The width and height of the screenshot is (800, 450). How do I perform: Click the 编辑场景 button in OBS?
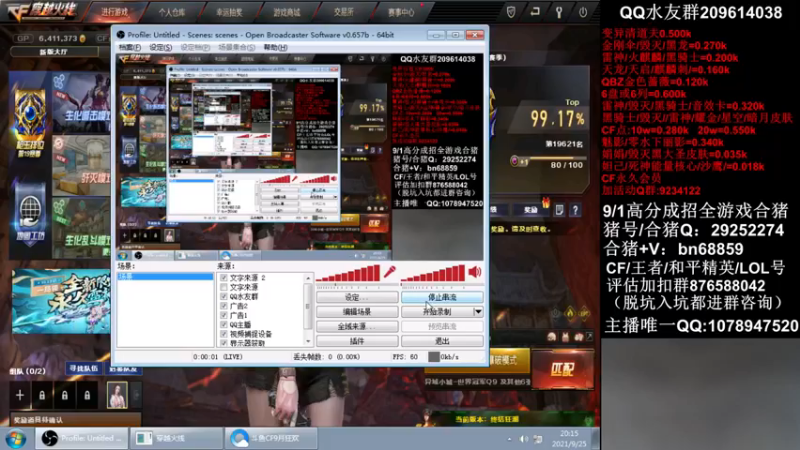(357, 311)
